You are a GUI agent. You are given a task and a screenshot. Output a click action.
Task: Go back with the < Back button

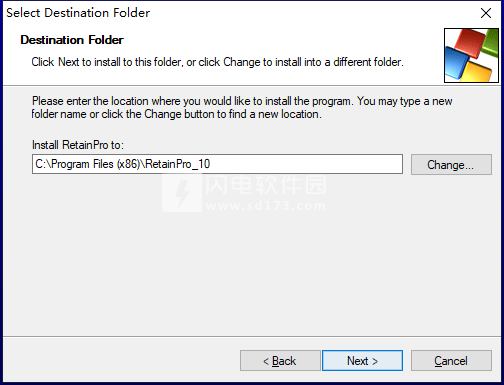pos(280,360)
